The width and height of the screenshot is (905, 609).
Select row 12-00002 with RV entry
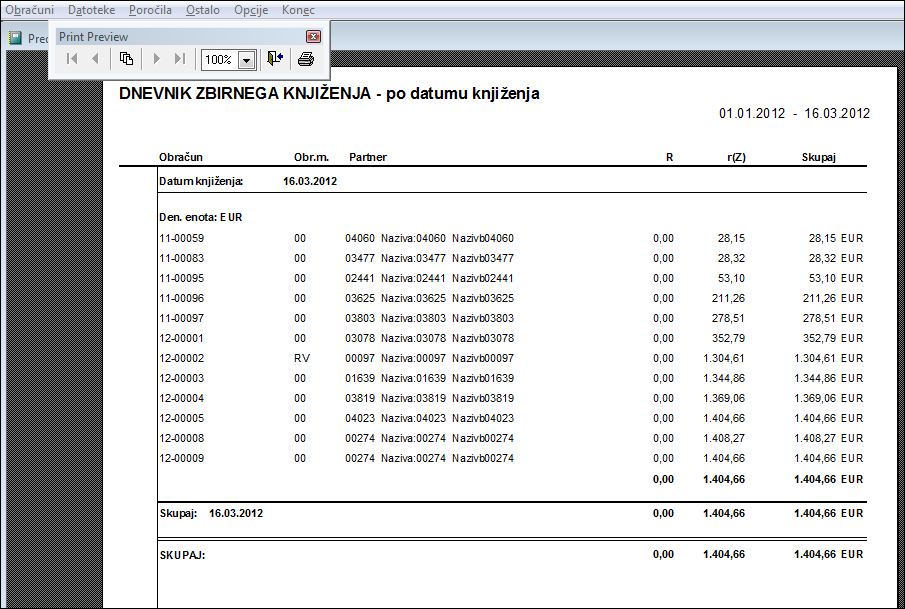(x=511, y=358)
